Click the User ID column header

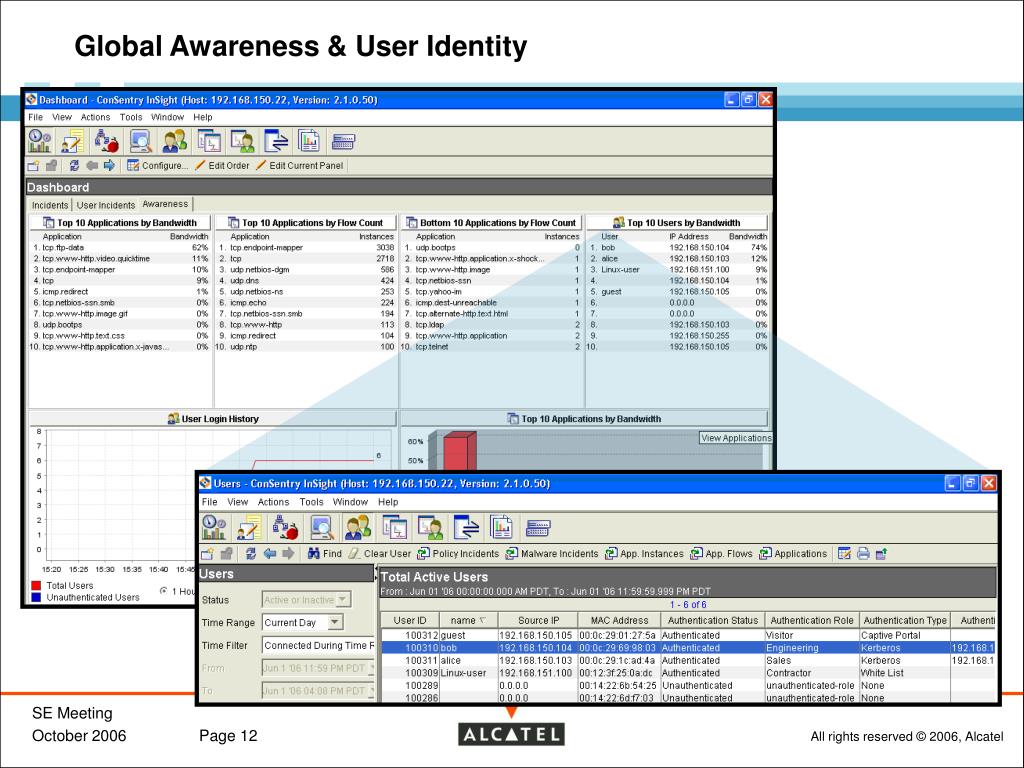tap(409, 620)
